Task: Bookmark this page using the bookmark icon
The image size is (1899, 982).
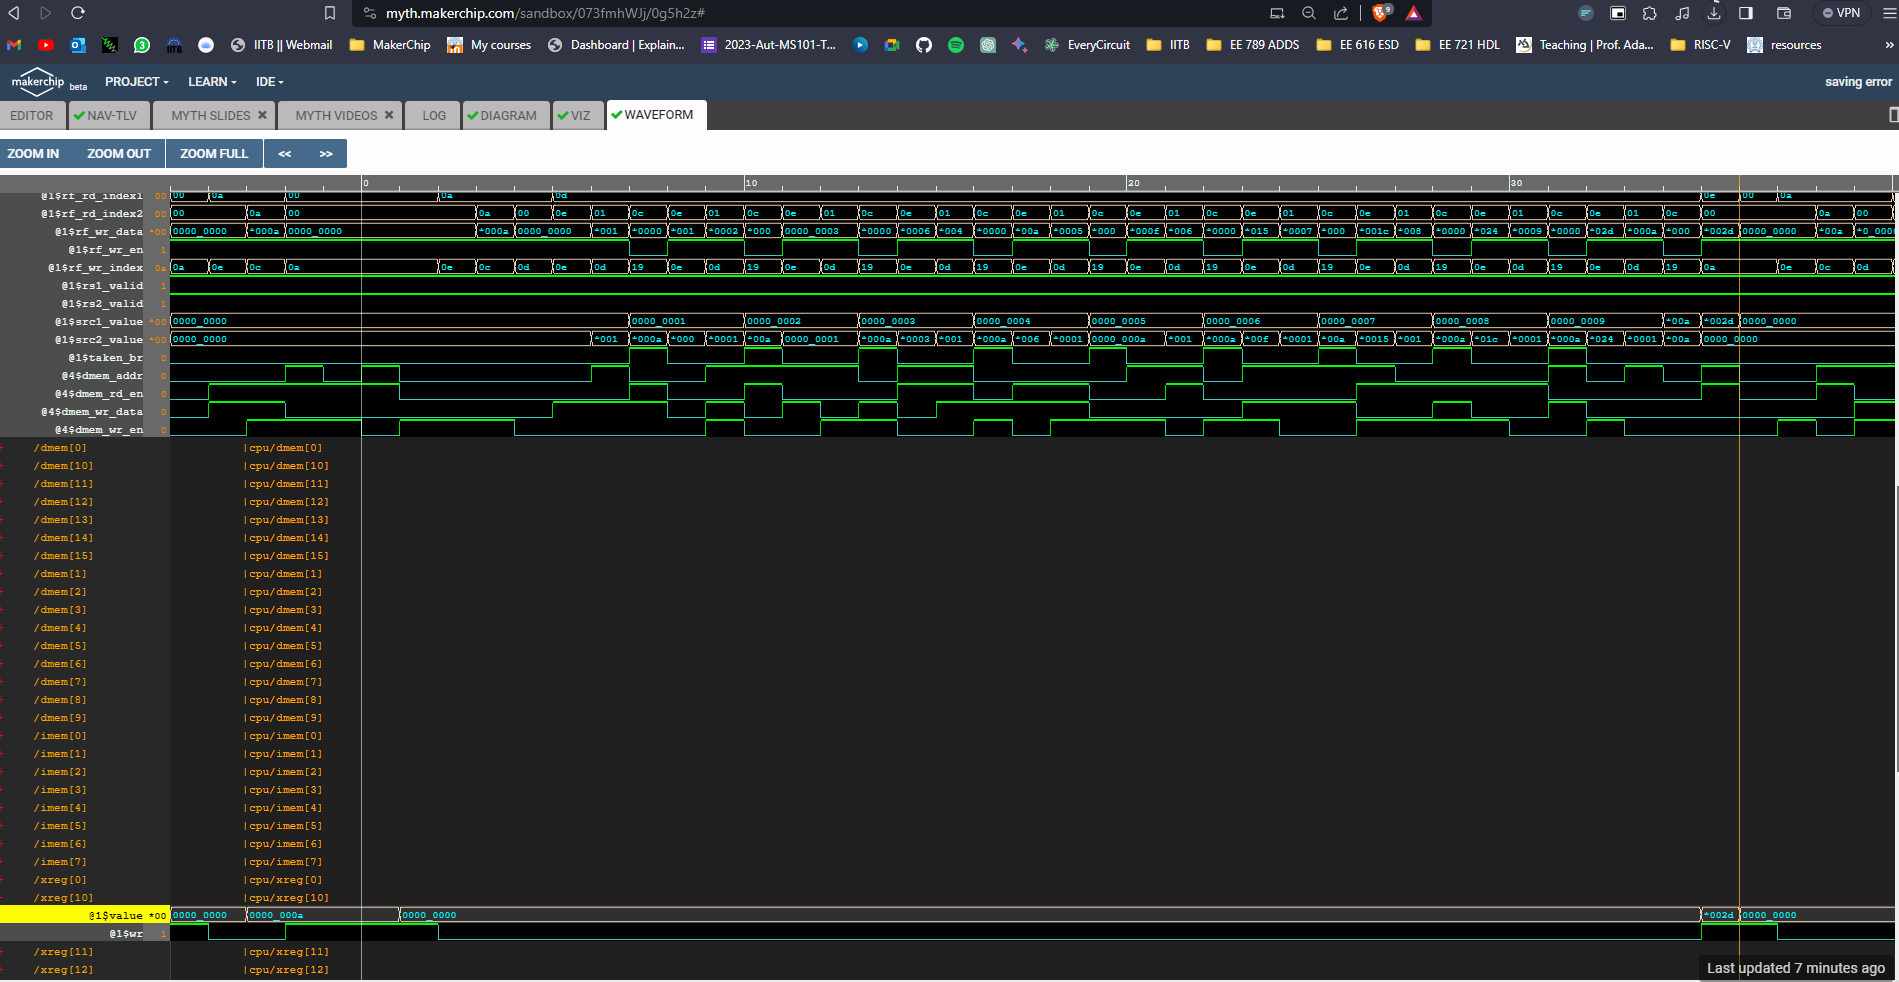Action: pyautogui.click(x=330, y=13)
